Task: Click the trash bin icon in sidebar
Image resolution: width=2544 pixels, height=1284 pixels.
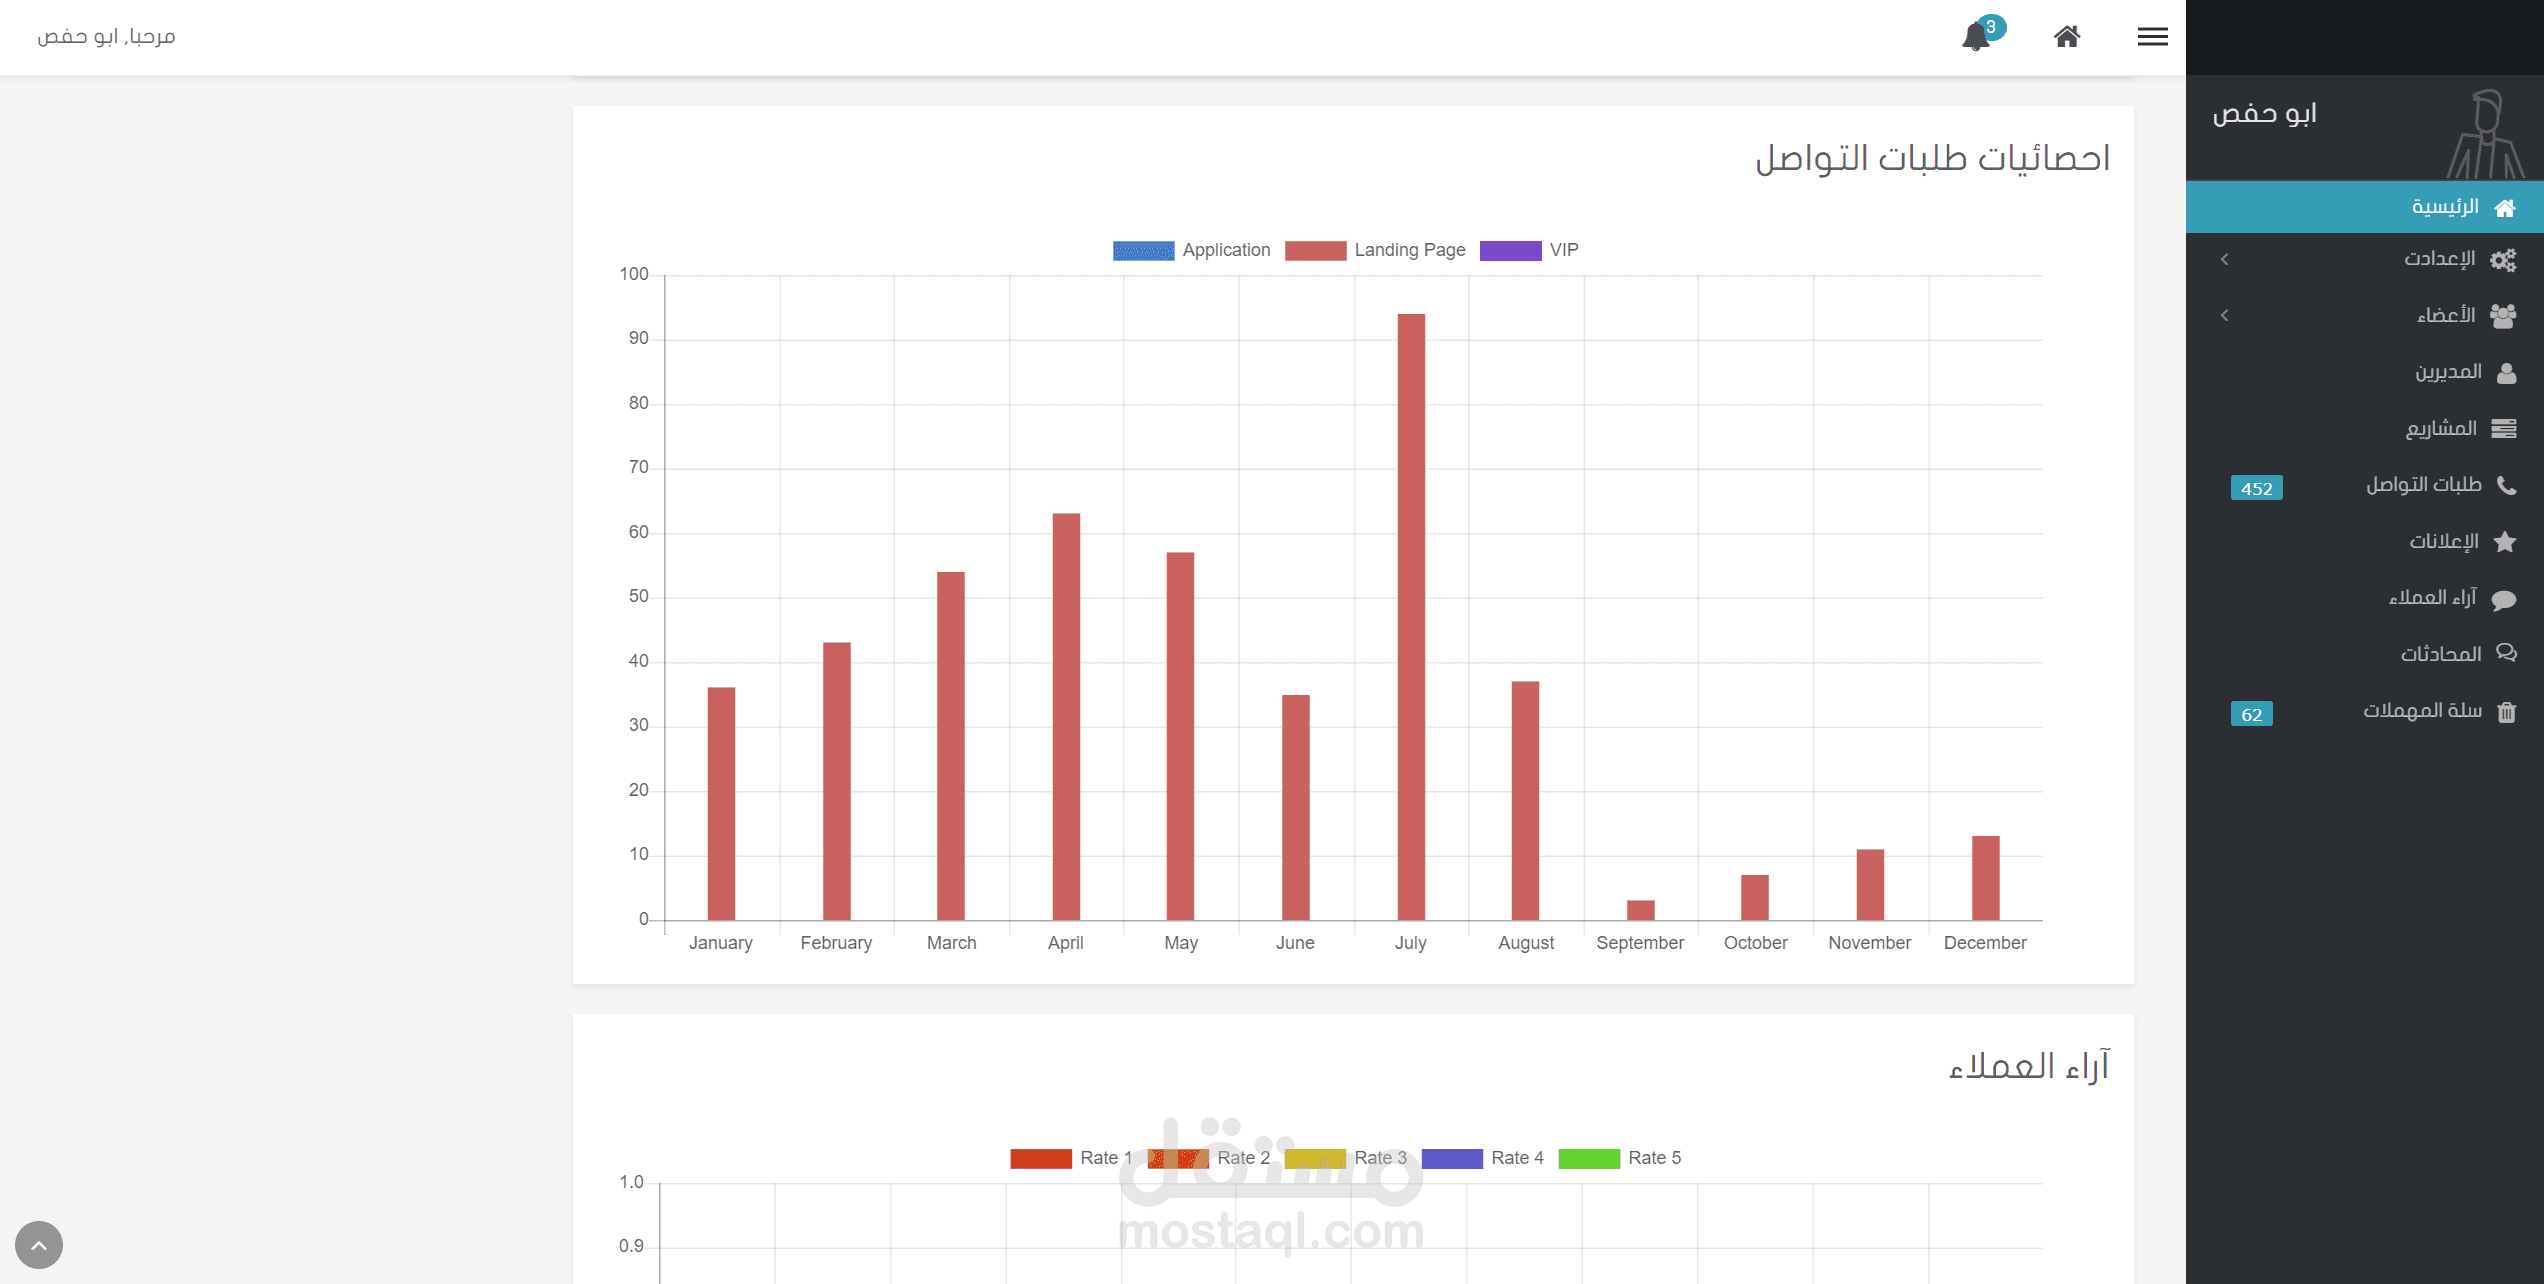Action: click(x=2506, y=712)
